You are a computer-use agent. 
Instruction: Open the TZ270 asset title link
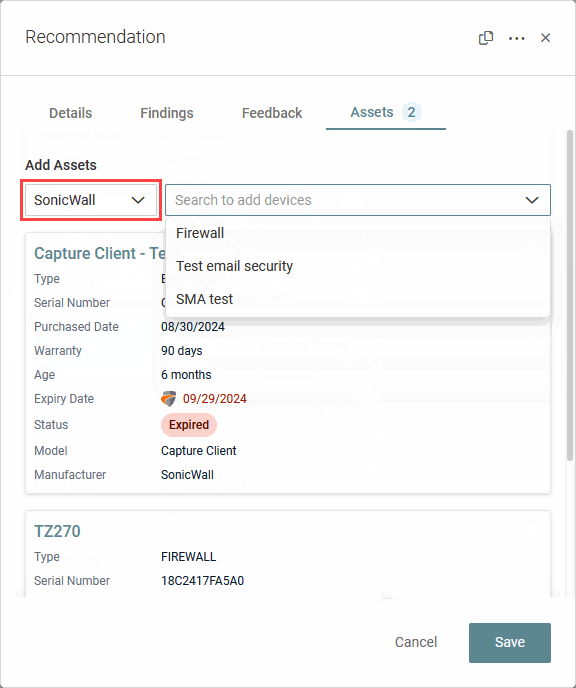pos(57,531)
